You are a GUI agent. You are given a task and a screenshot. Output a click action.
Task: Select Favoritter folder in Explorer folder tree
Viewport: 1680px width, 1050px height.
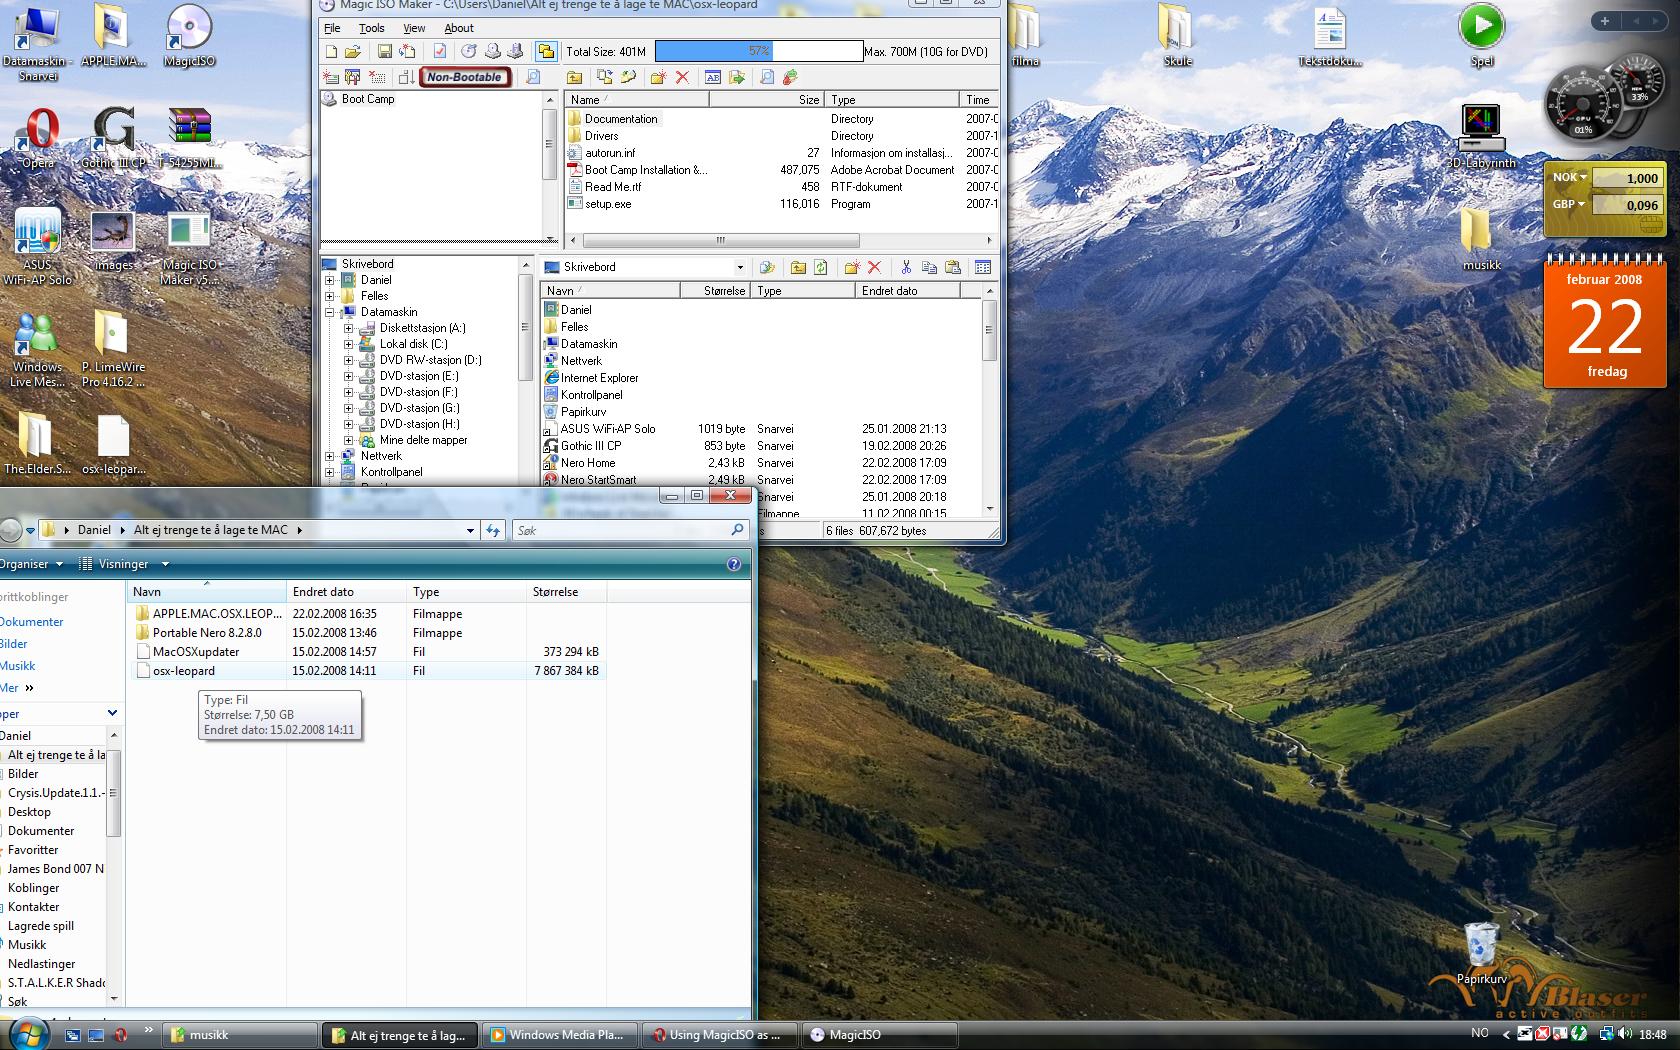tap(33, 850)
